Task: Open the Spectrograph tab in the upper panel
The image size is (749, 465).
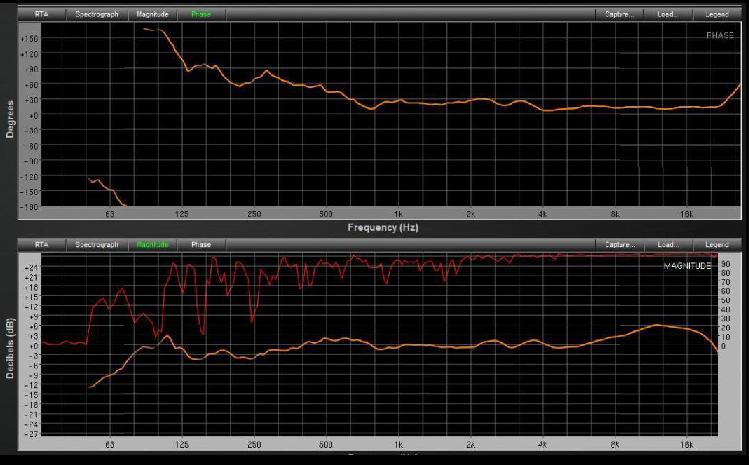Action: coord(97,15)
